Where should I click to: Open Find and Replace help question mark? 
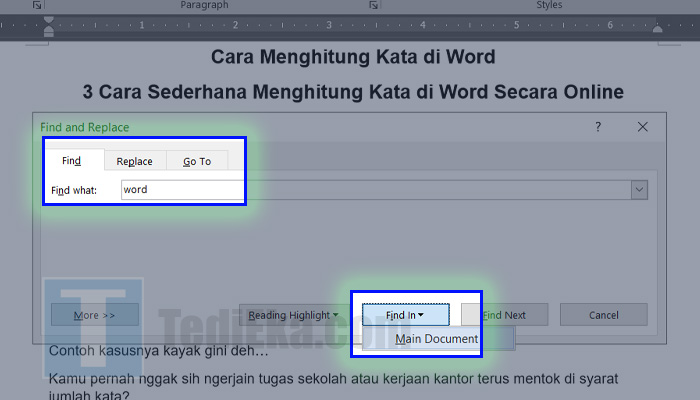(x=598, y=127)
